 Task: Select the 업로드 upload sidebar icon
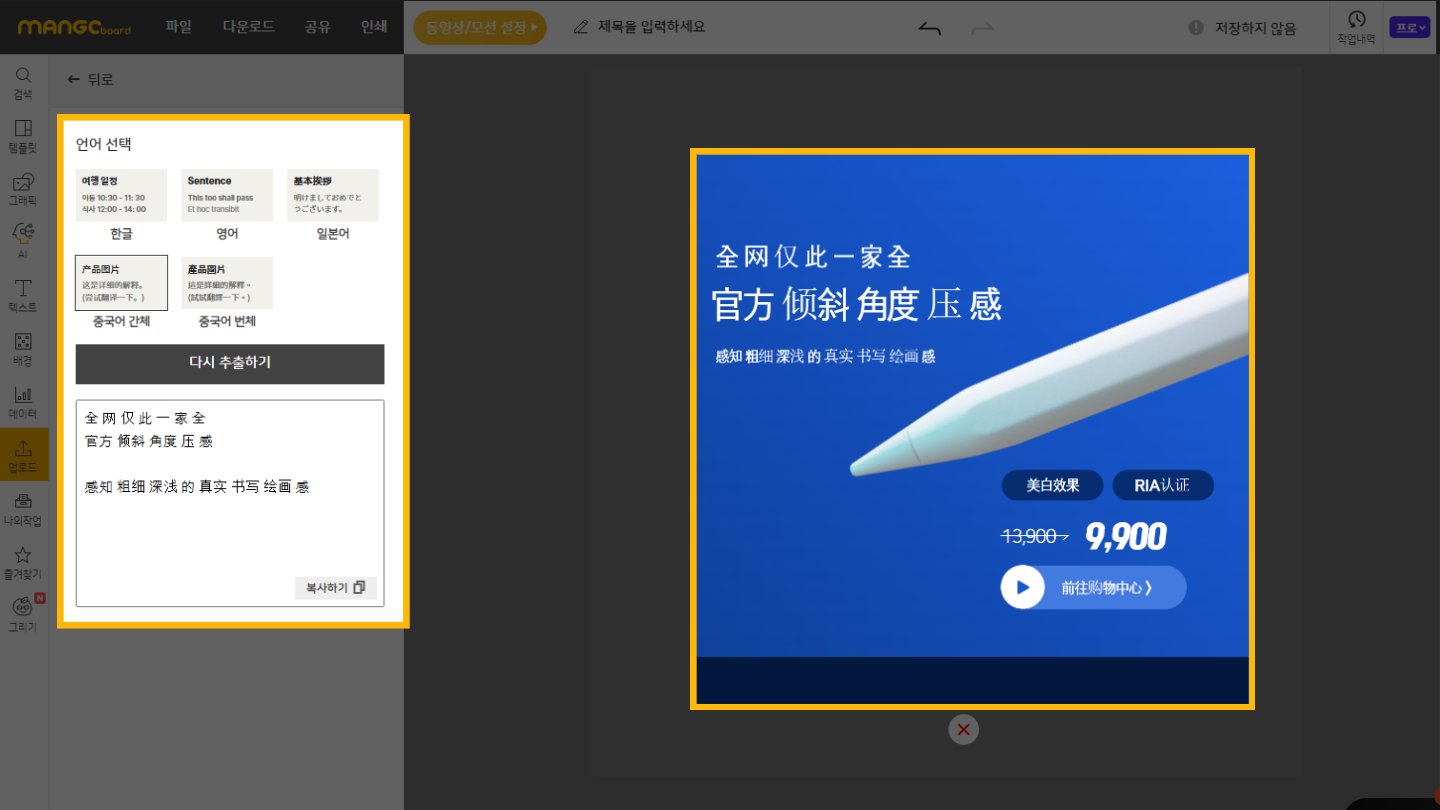(23, 455)
